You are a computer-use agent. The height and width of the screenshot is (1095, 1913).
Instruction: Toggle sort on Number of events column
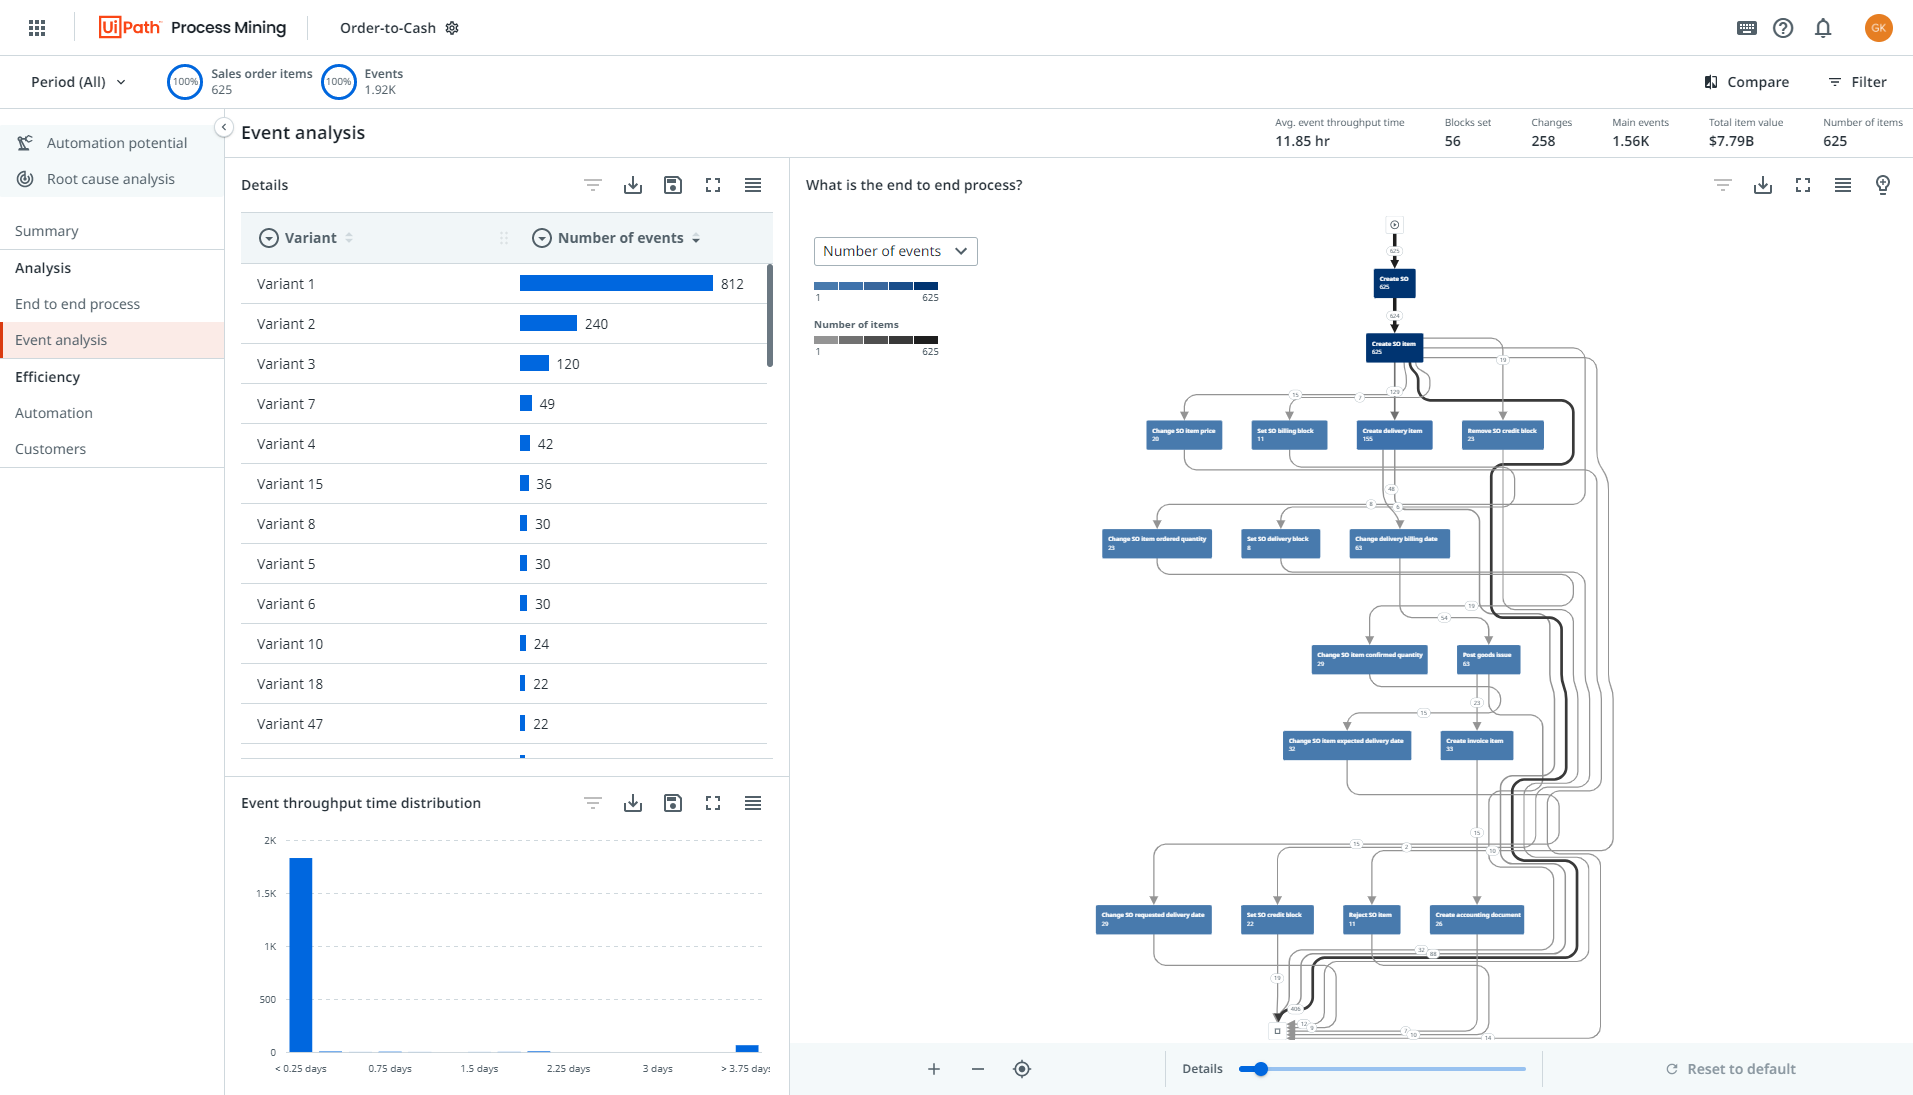pyautogui.click(x=697, y=238)
